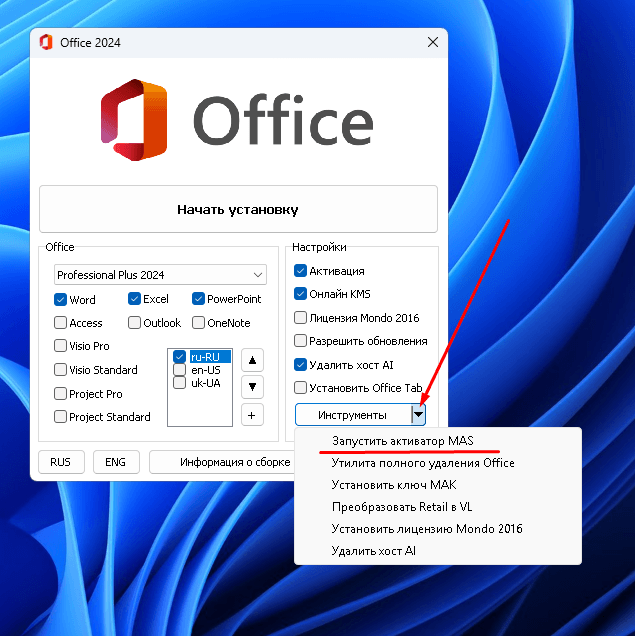Move language up with the up-arrow button

point(252,360)
